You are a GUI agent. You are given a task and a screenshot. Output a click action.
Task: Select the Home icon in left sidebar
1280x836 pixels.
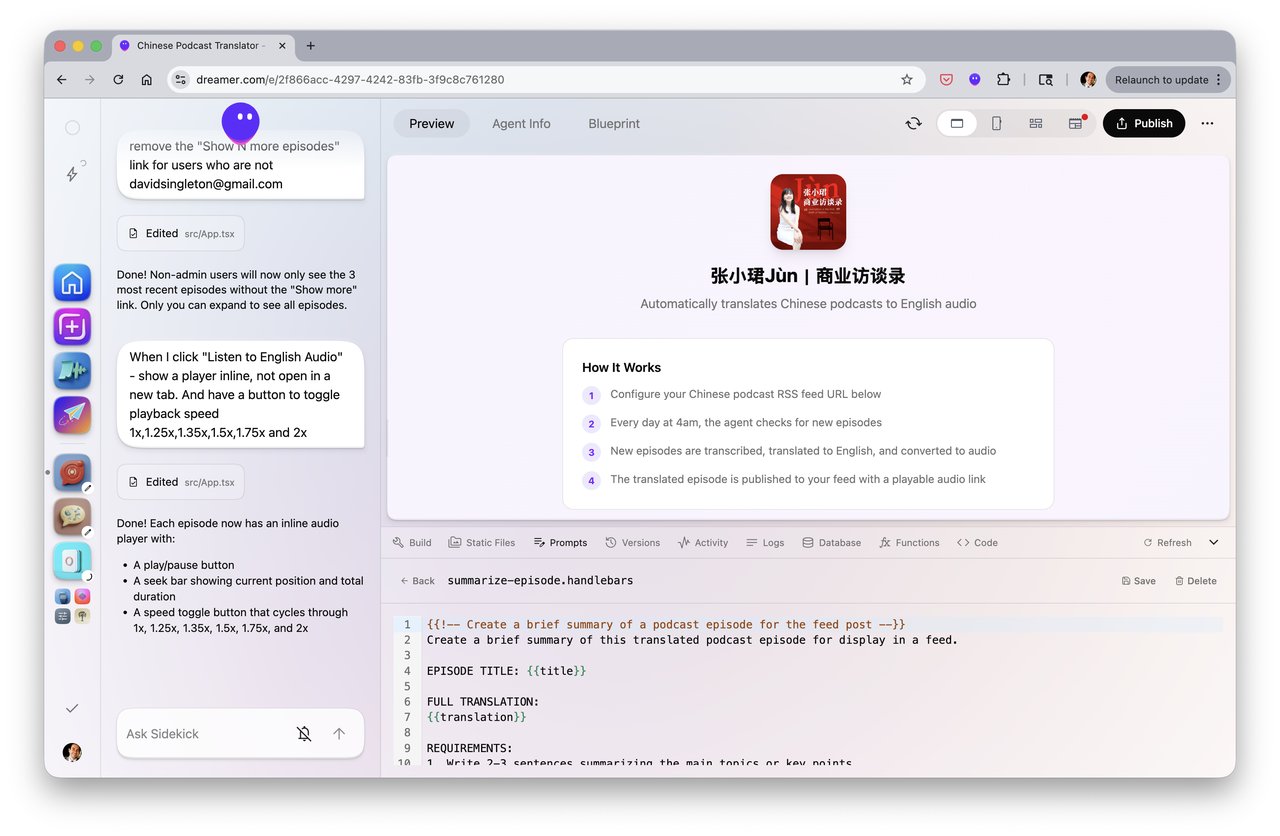[72, 283]
